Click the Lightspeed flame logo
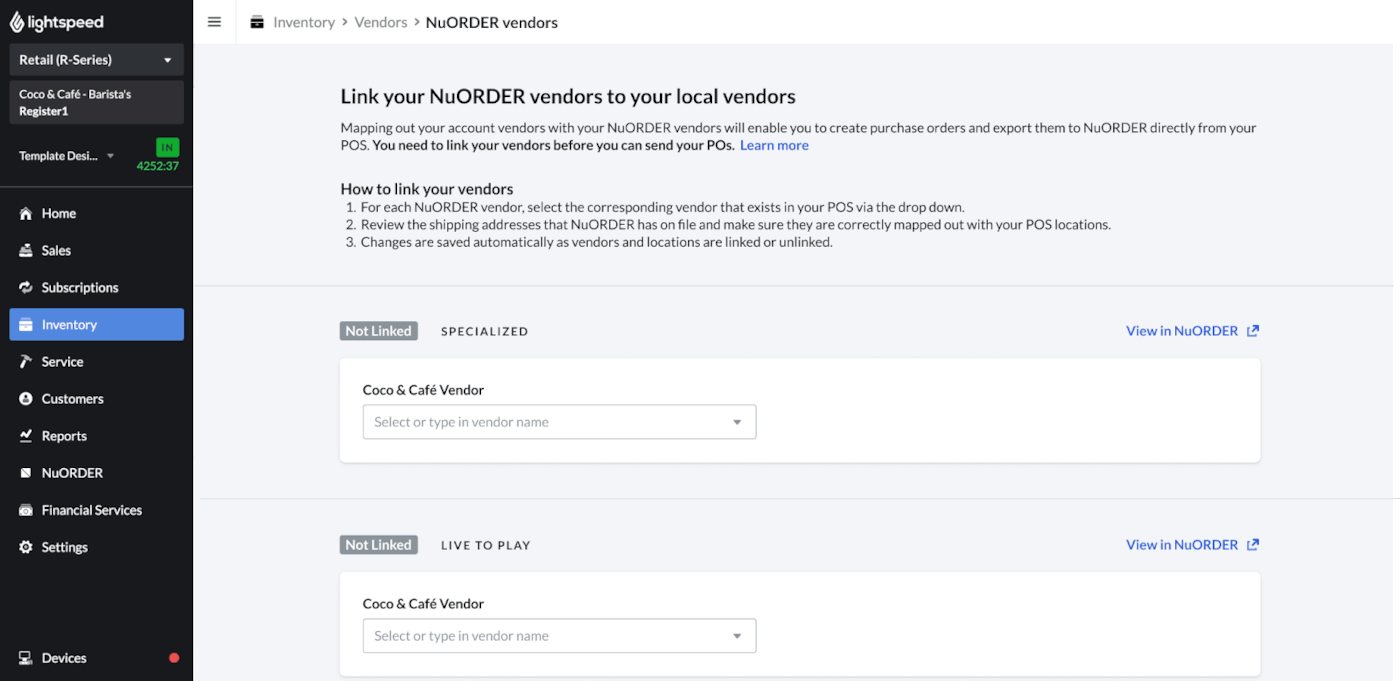1400x681 pixels. (x=19, y=22)
